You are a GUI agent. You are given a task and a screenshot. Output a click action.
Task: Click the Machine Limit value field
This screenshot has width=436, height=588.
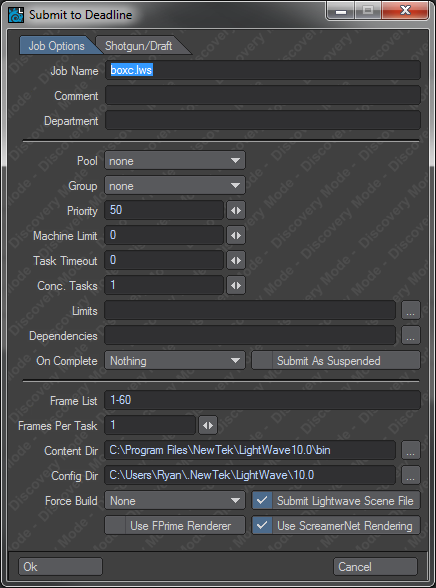[164, 236]
